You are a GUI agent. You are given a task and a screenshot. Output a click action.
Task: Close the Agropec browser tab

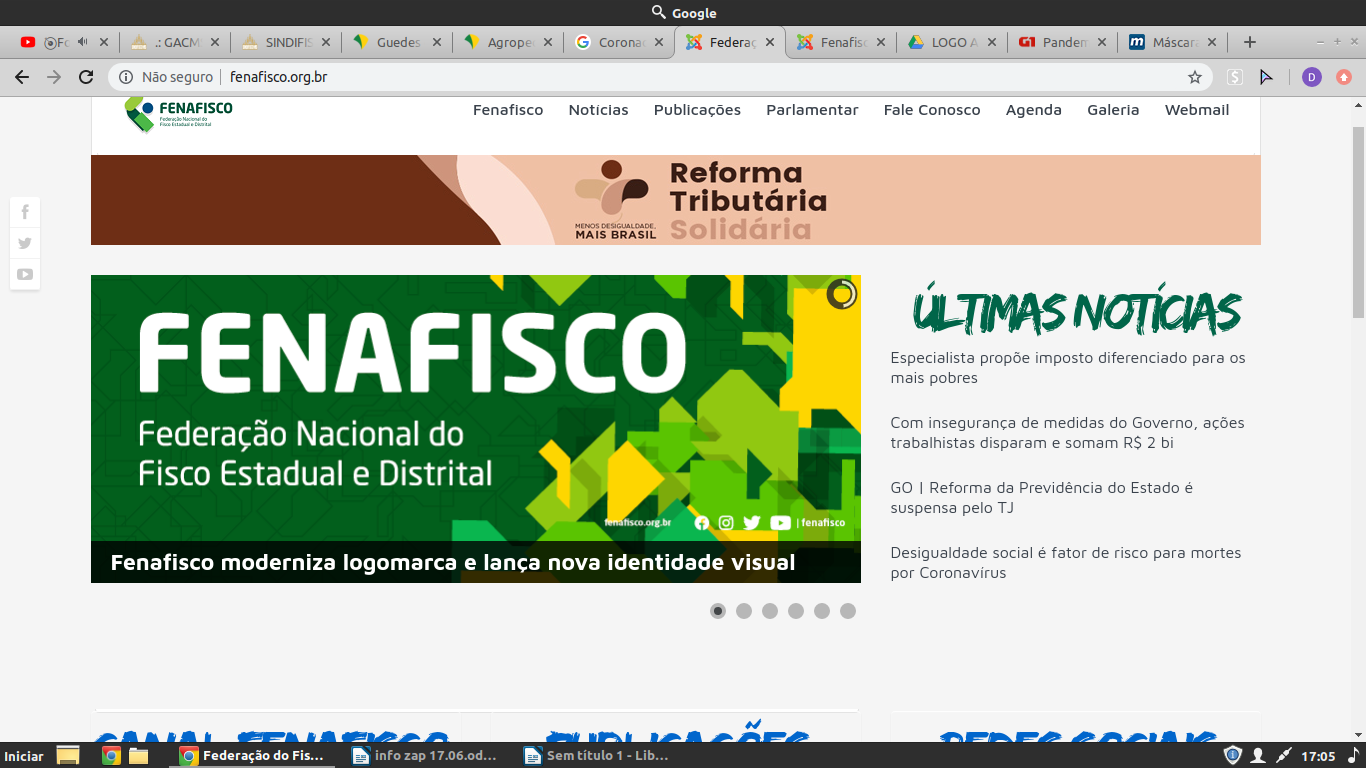pos(547,42)
